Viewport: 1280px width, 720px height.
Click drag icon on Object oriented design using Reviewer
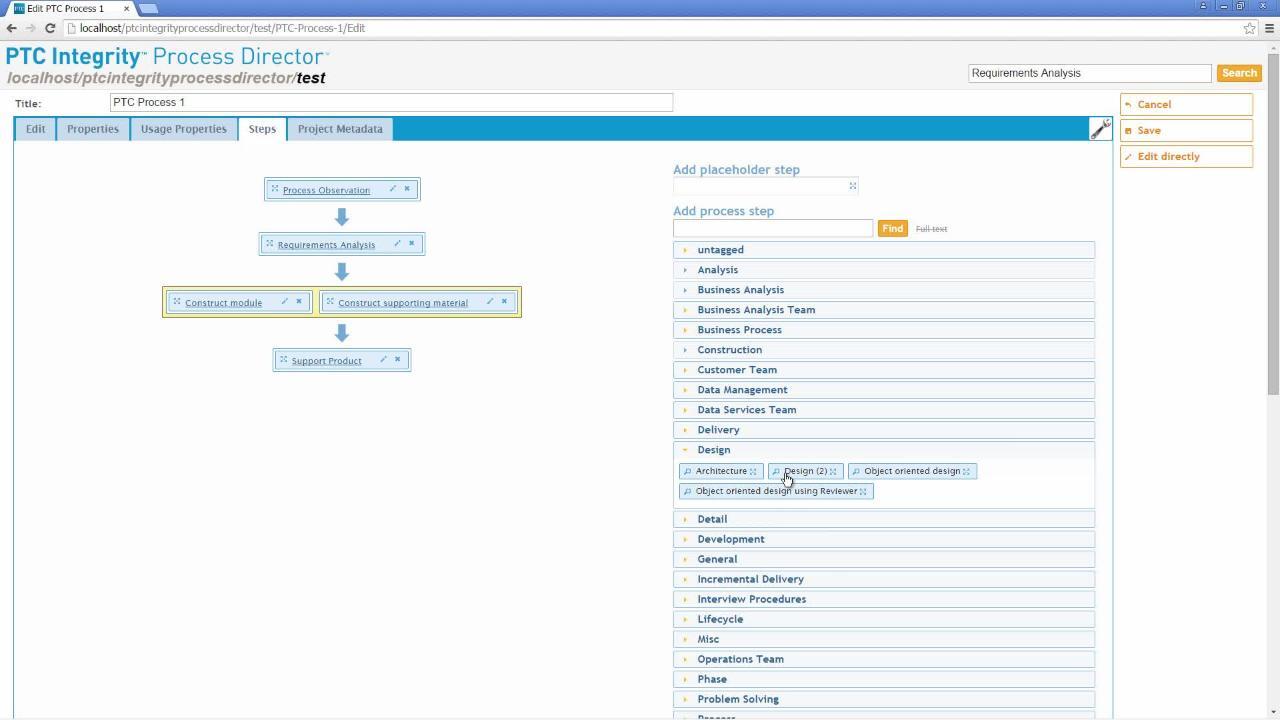(x=863, y=491)
